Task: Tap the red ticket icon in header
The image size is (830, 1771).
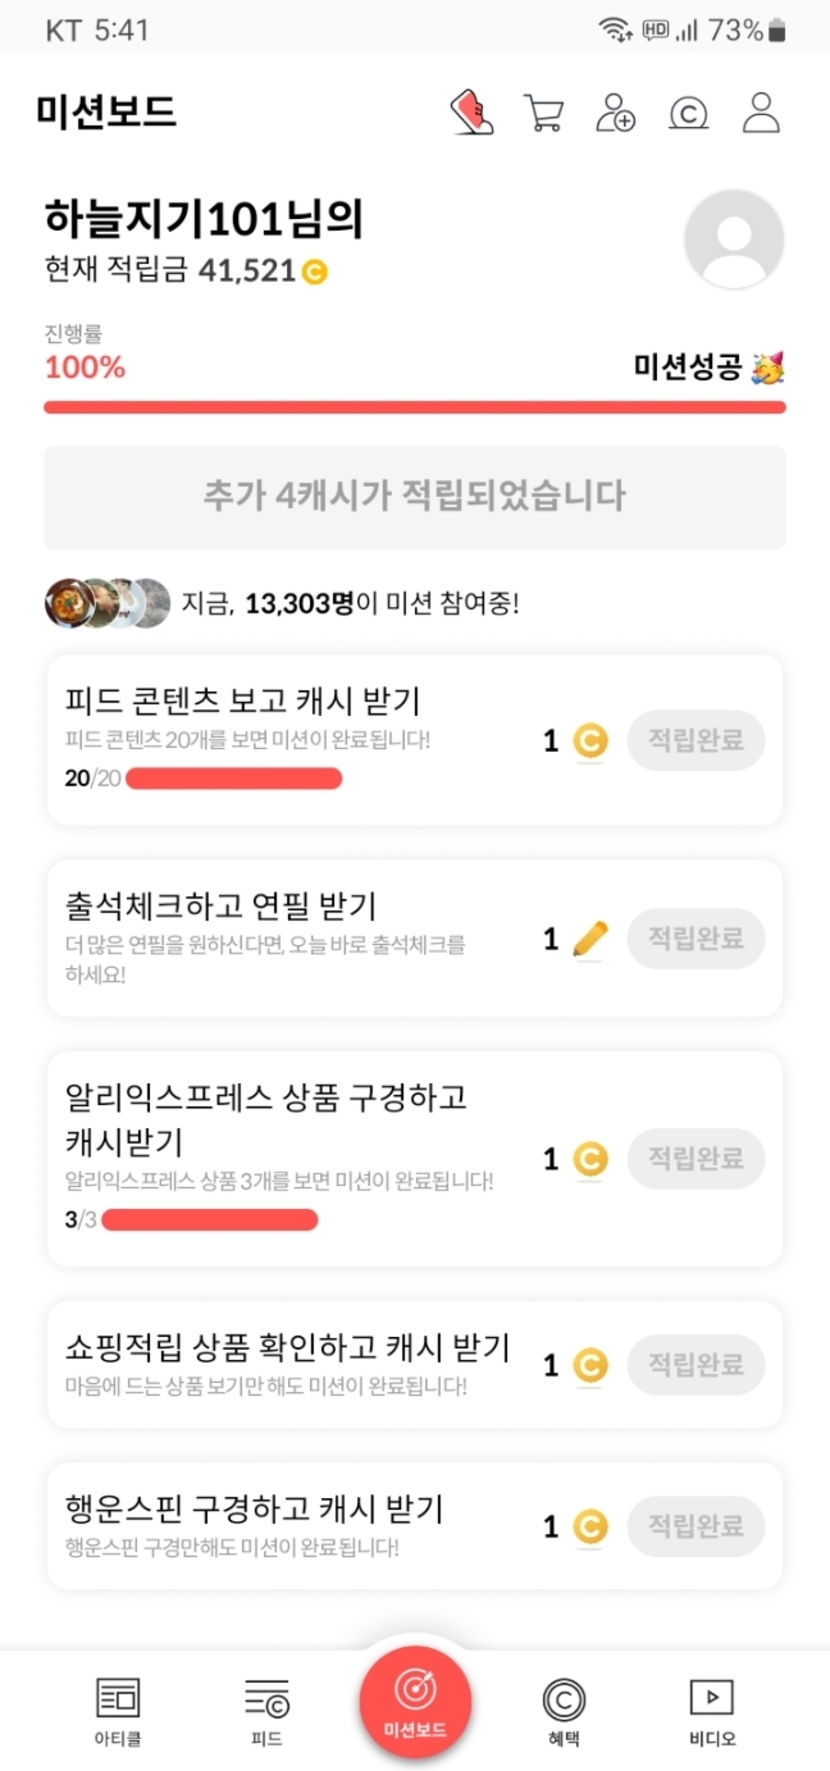Action: pos(472,112)
